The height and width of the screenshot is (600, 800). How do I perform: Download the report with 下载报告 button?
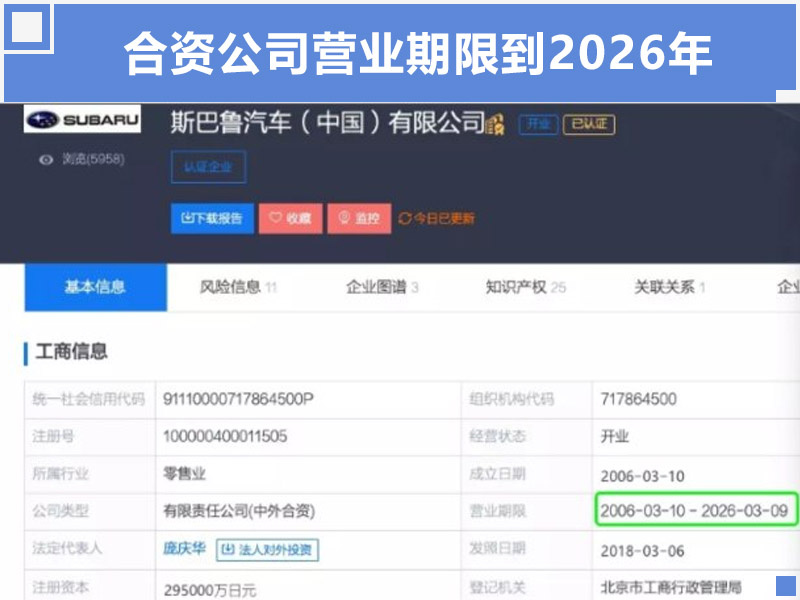pos(212,218)
